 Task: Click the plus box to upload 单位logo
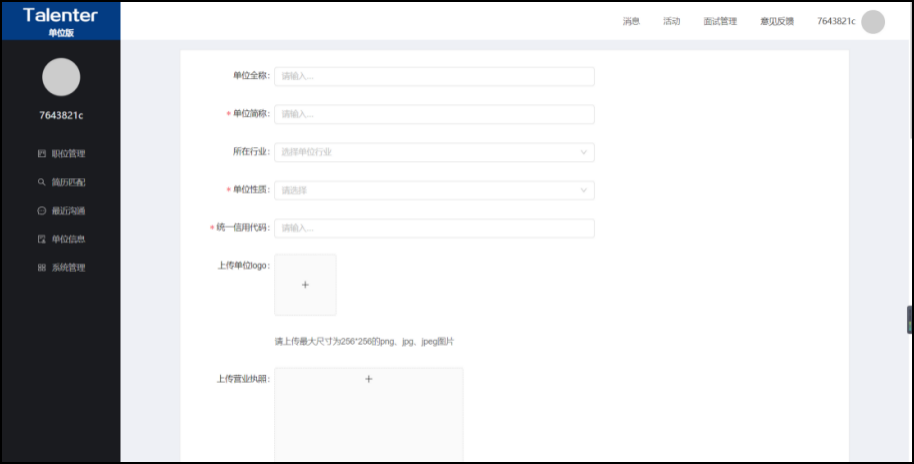305,284
